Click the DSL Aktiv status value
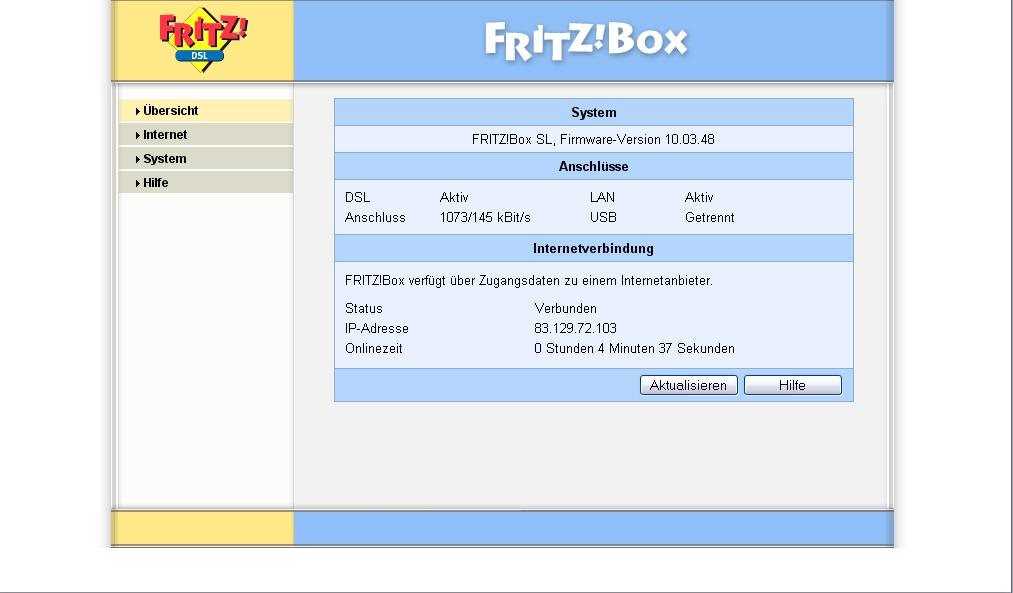The height and width of the screenshot is (593, 1013). coord(454,198)
